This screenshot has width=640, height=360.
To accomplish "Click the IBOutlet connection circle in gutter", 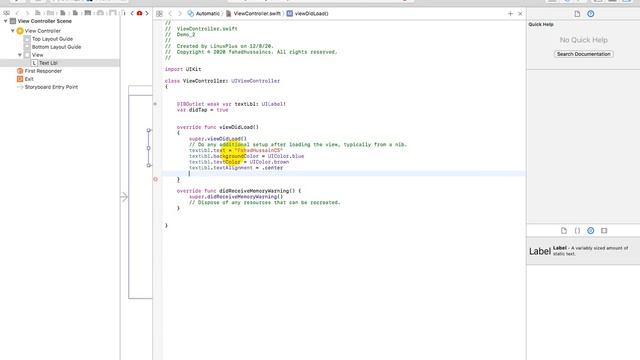I will [155, 104].
